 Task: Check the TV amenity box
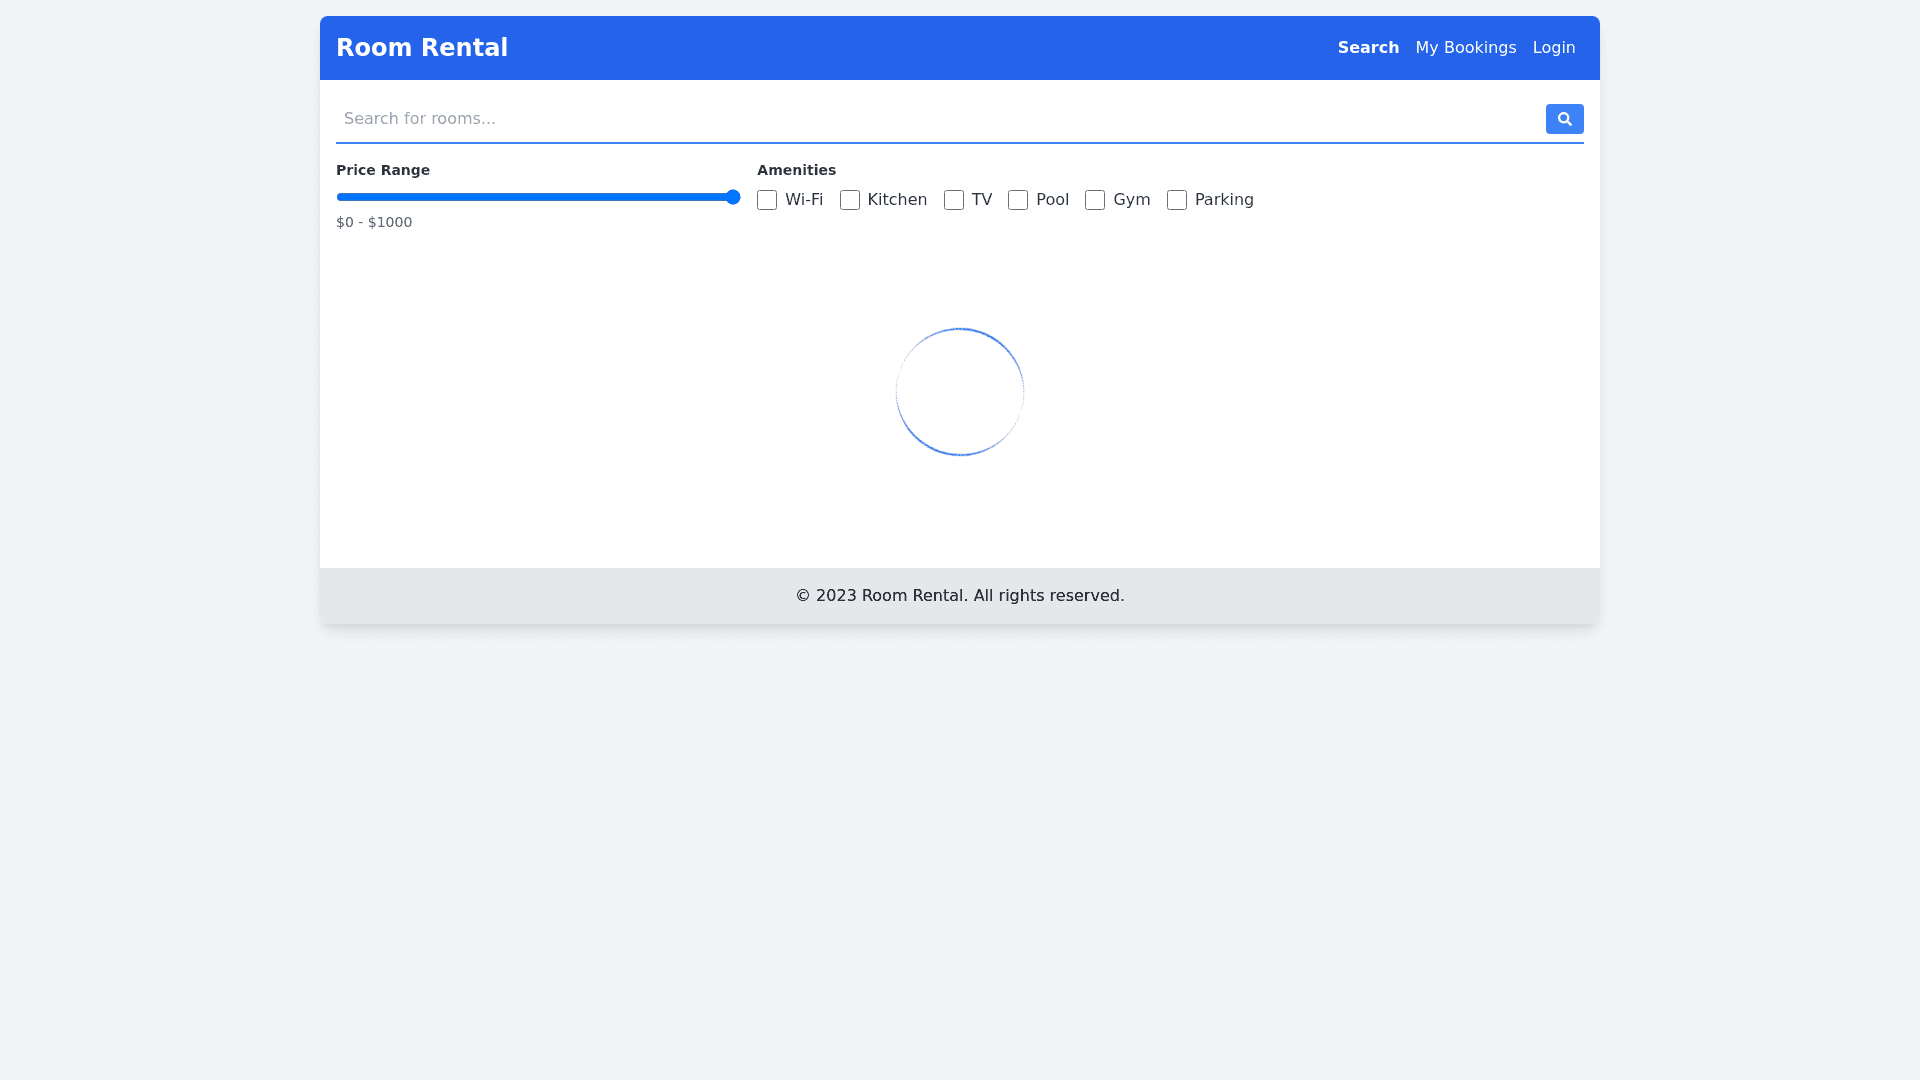click(x=954, y=200)
